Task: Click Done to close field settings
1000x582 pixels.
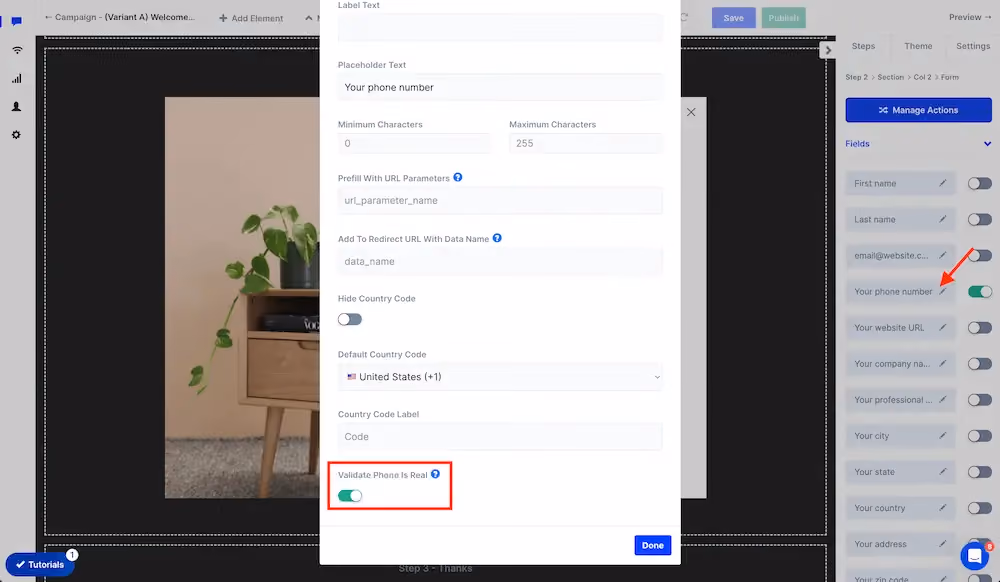Action: coord(652,545)
